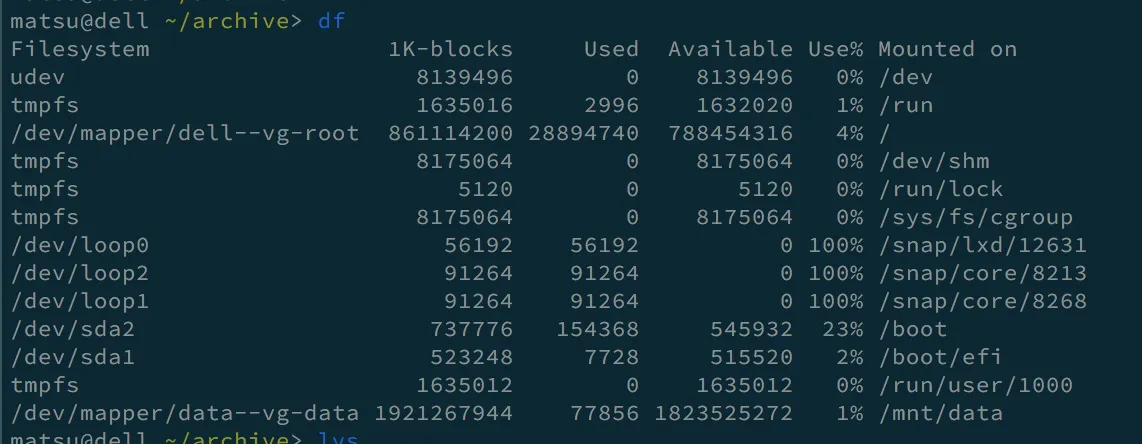Click the Use% column header
The height and width of the screenshot is (444, 1142).
(x=834, y=49)
